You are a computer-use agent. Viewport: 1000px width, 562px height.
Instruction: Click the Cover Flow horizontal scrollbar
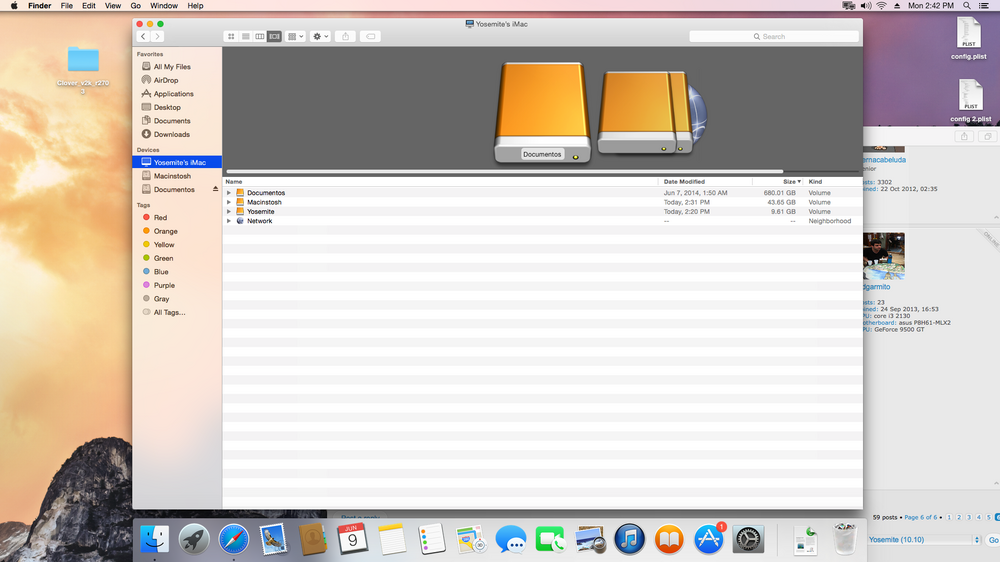[504, 171]
